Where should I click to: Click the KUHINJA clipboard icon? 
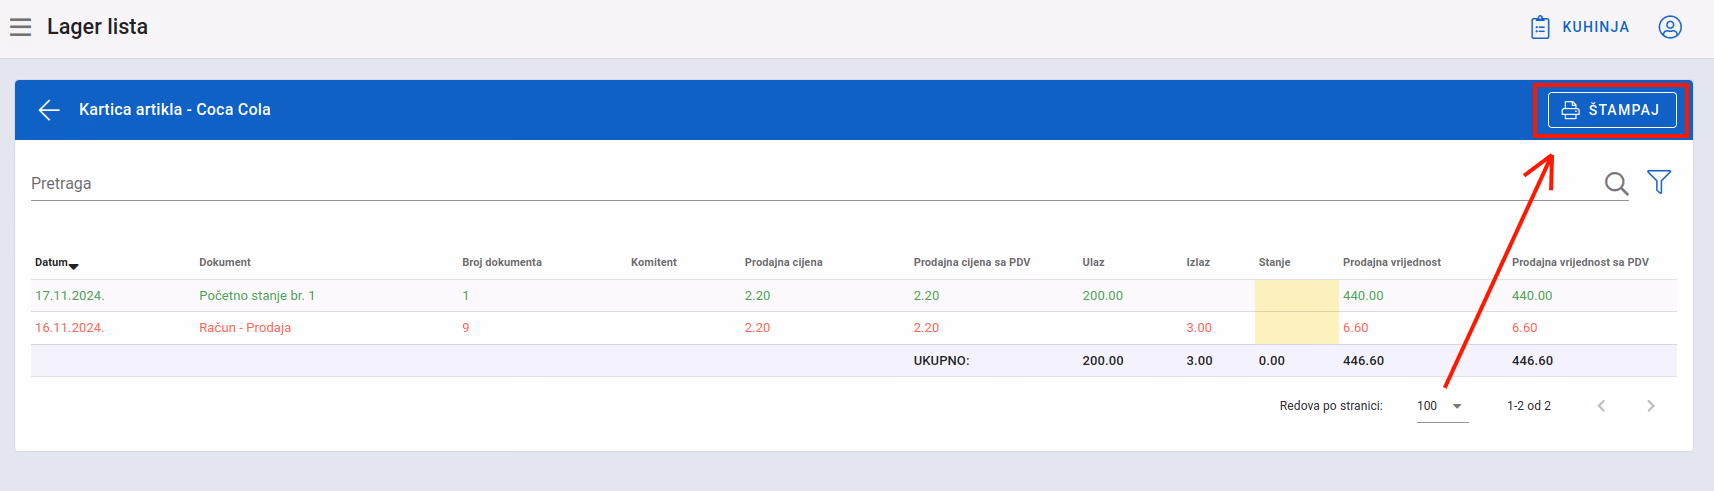pyautogui.click(x=1540, y=27)
